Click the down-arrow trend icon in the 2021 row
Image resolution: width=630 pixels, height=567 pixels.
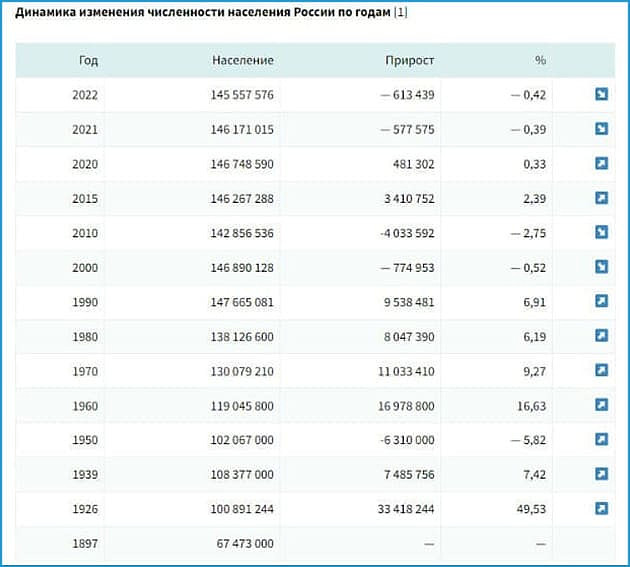point(601,129)
